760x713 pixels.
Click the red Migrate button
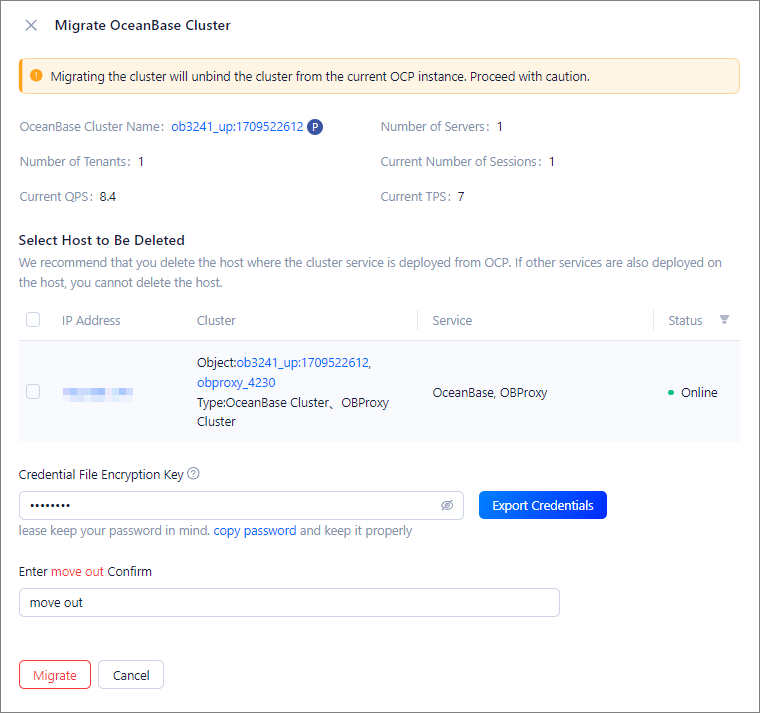[x=55, y=675]
